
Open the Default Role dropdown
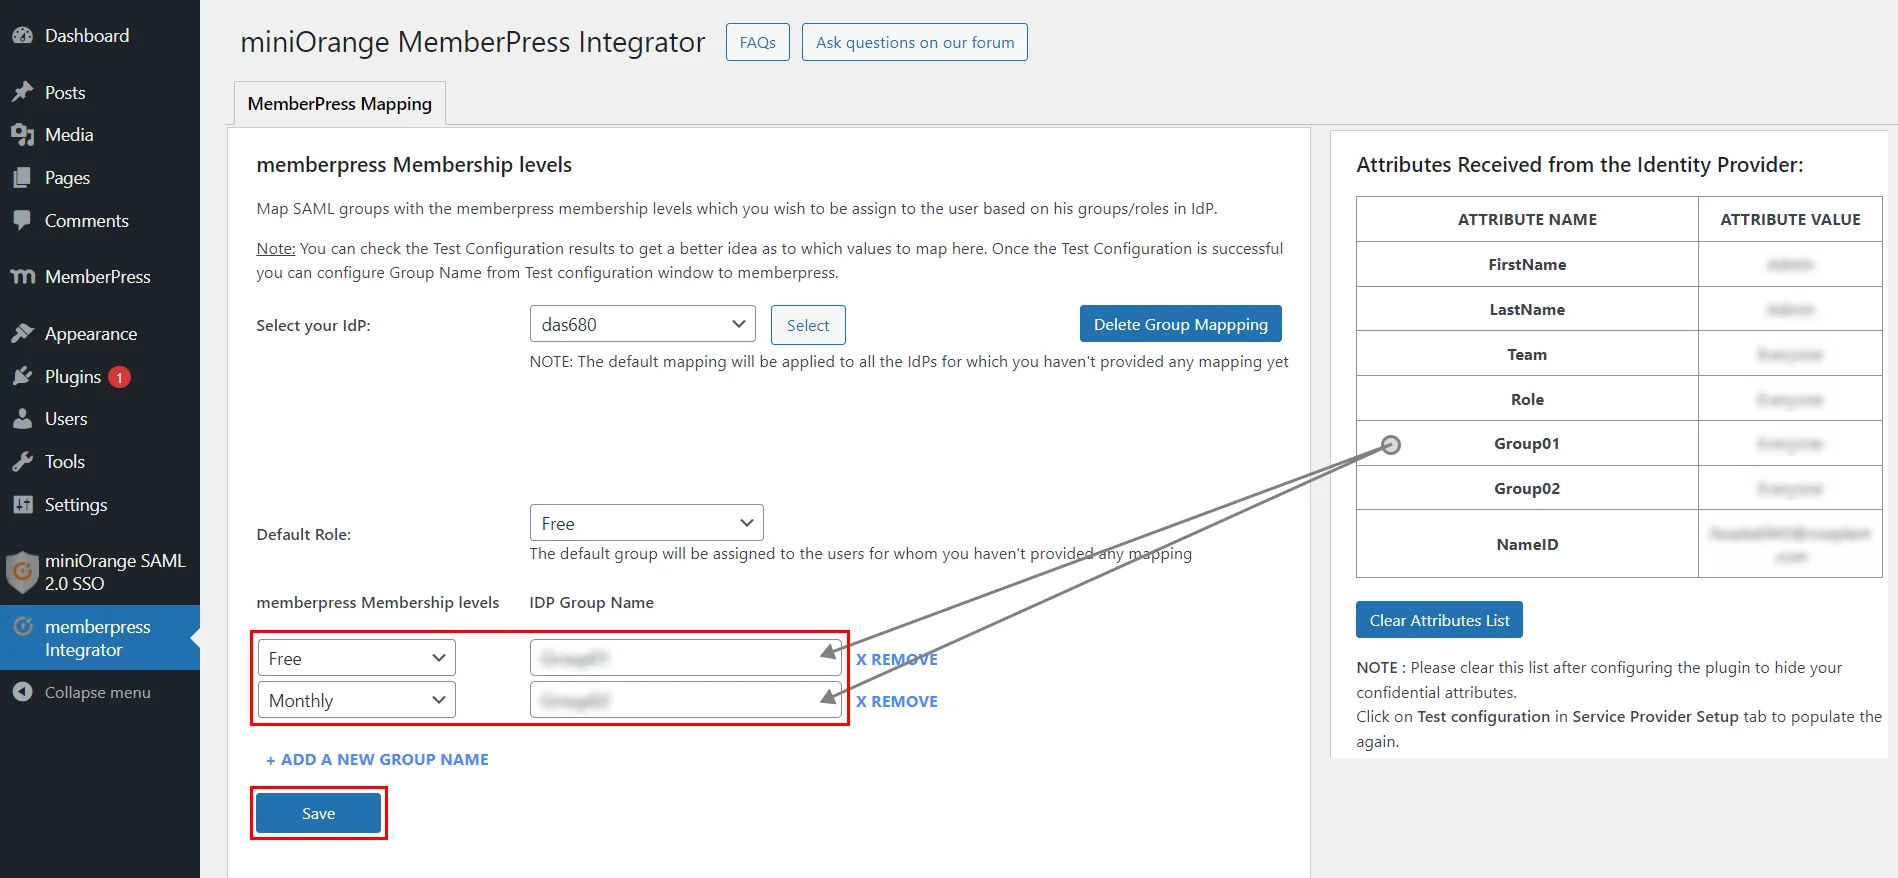click(646, 523)
